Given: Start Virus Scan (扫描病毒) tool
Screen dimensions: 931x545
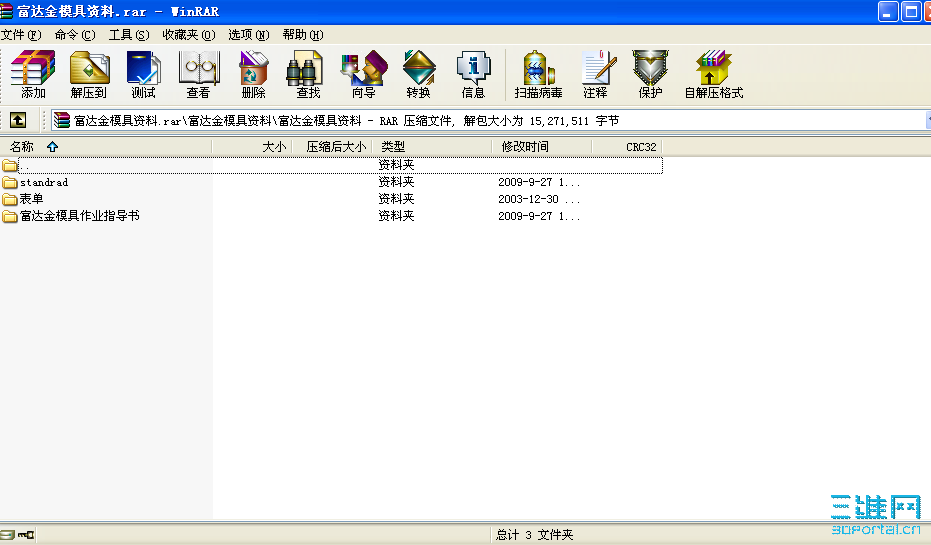Looking at the screenshot, I should coord(538,74).
